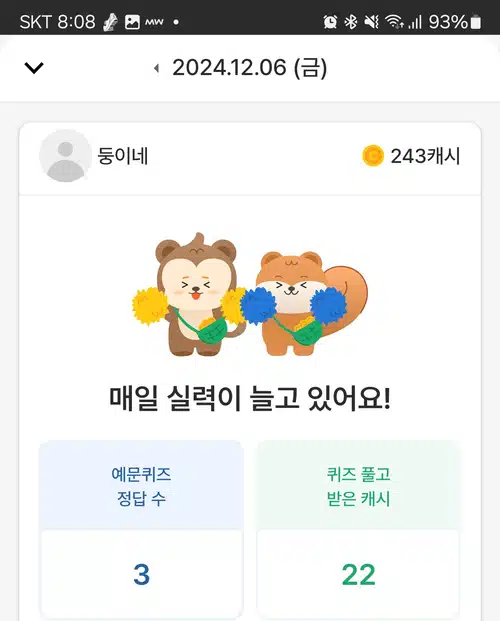Open the date 2024.12.06 (금) picker

250,68
